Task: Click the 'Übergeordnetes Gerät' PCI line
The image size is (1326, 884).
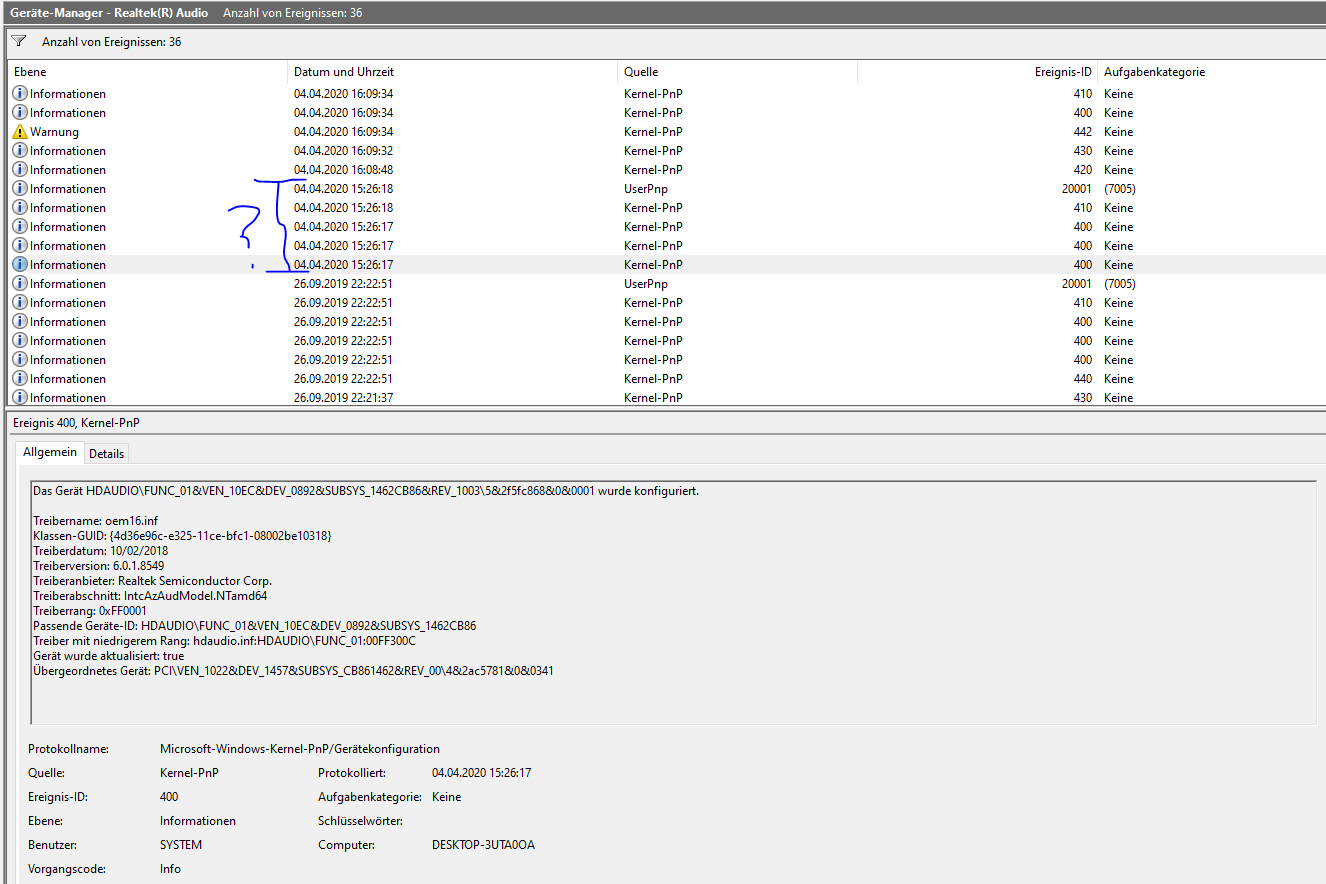Action: pos(293,671)
